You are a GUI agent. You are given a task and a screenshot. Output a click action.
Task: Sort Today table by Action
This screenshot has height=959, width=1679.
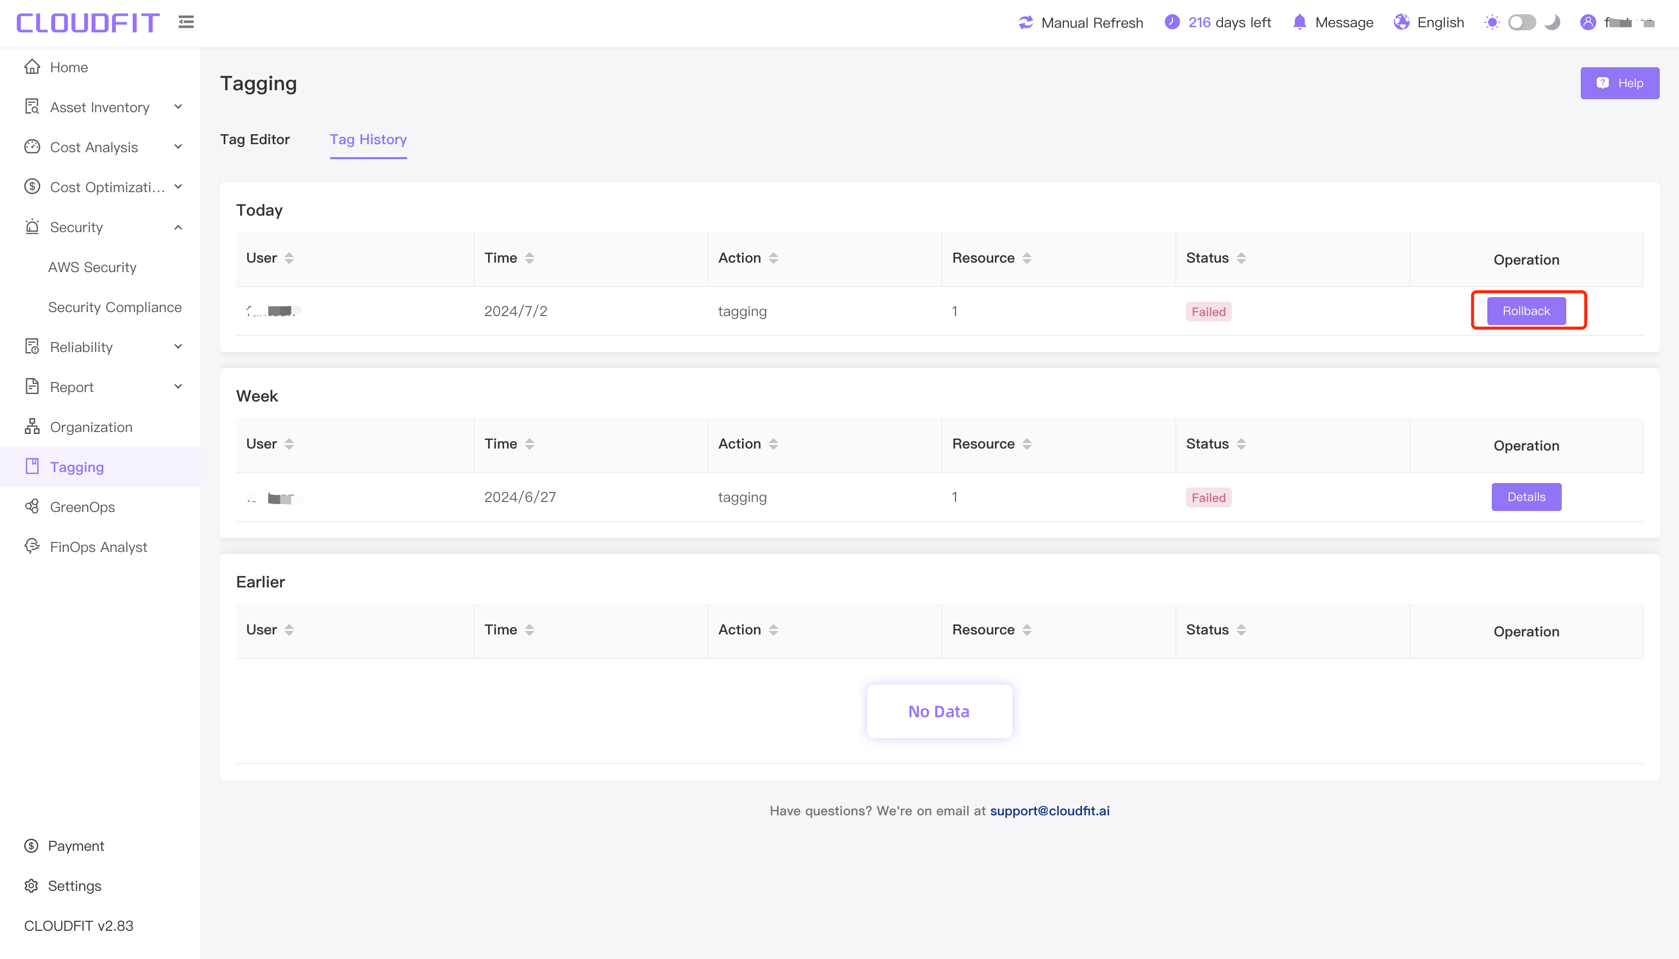click(x=773, y=258)
